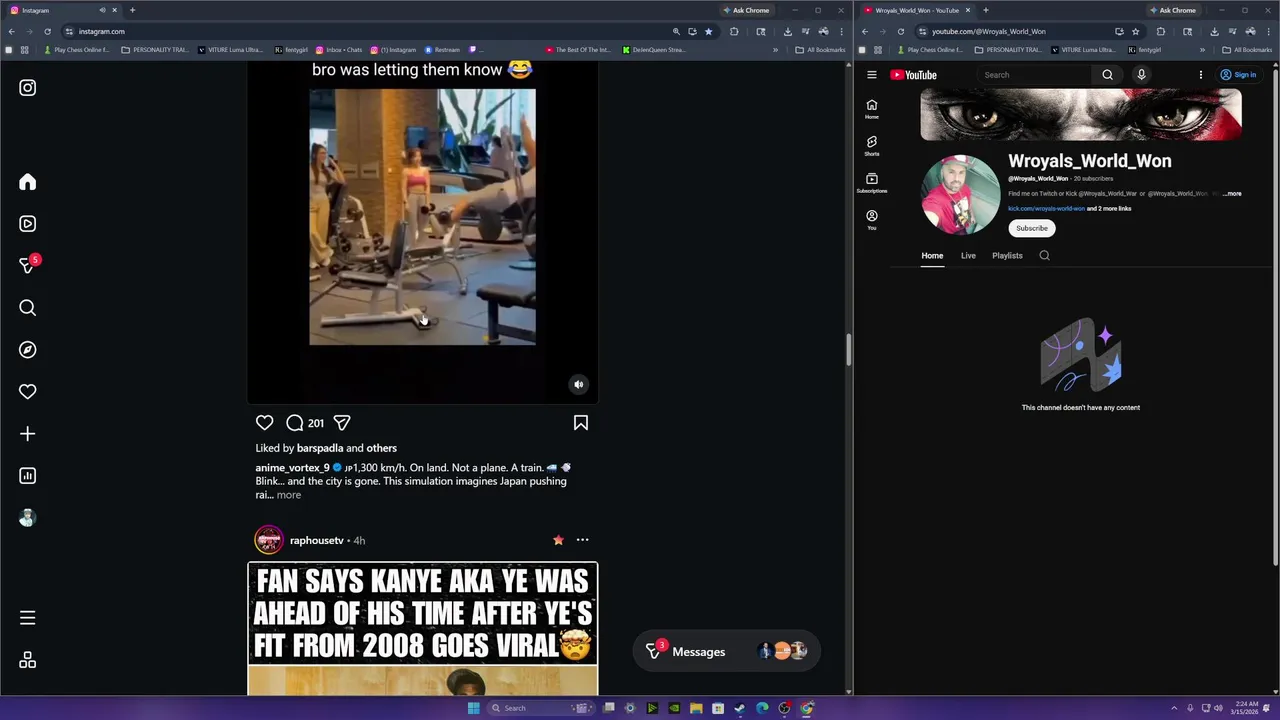This screenshot has height=720, width=1280.
Task: Open Instagram Home from the sidebar
Action: 27,182
